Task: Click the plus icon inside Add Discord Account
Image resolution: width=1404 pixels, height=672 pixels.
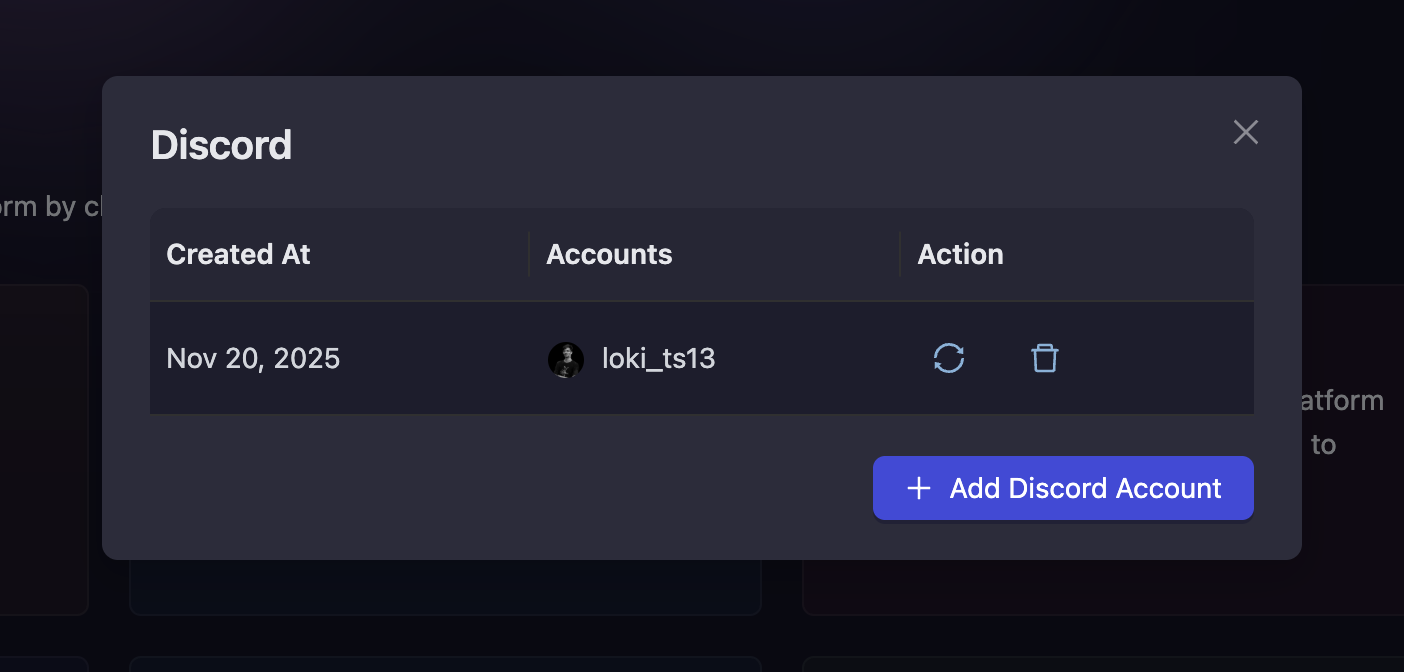Action: pos(918,488)
